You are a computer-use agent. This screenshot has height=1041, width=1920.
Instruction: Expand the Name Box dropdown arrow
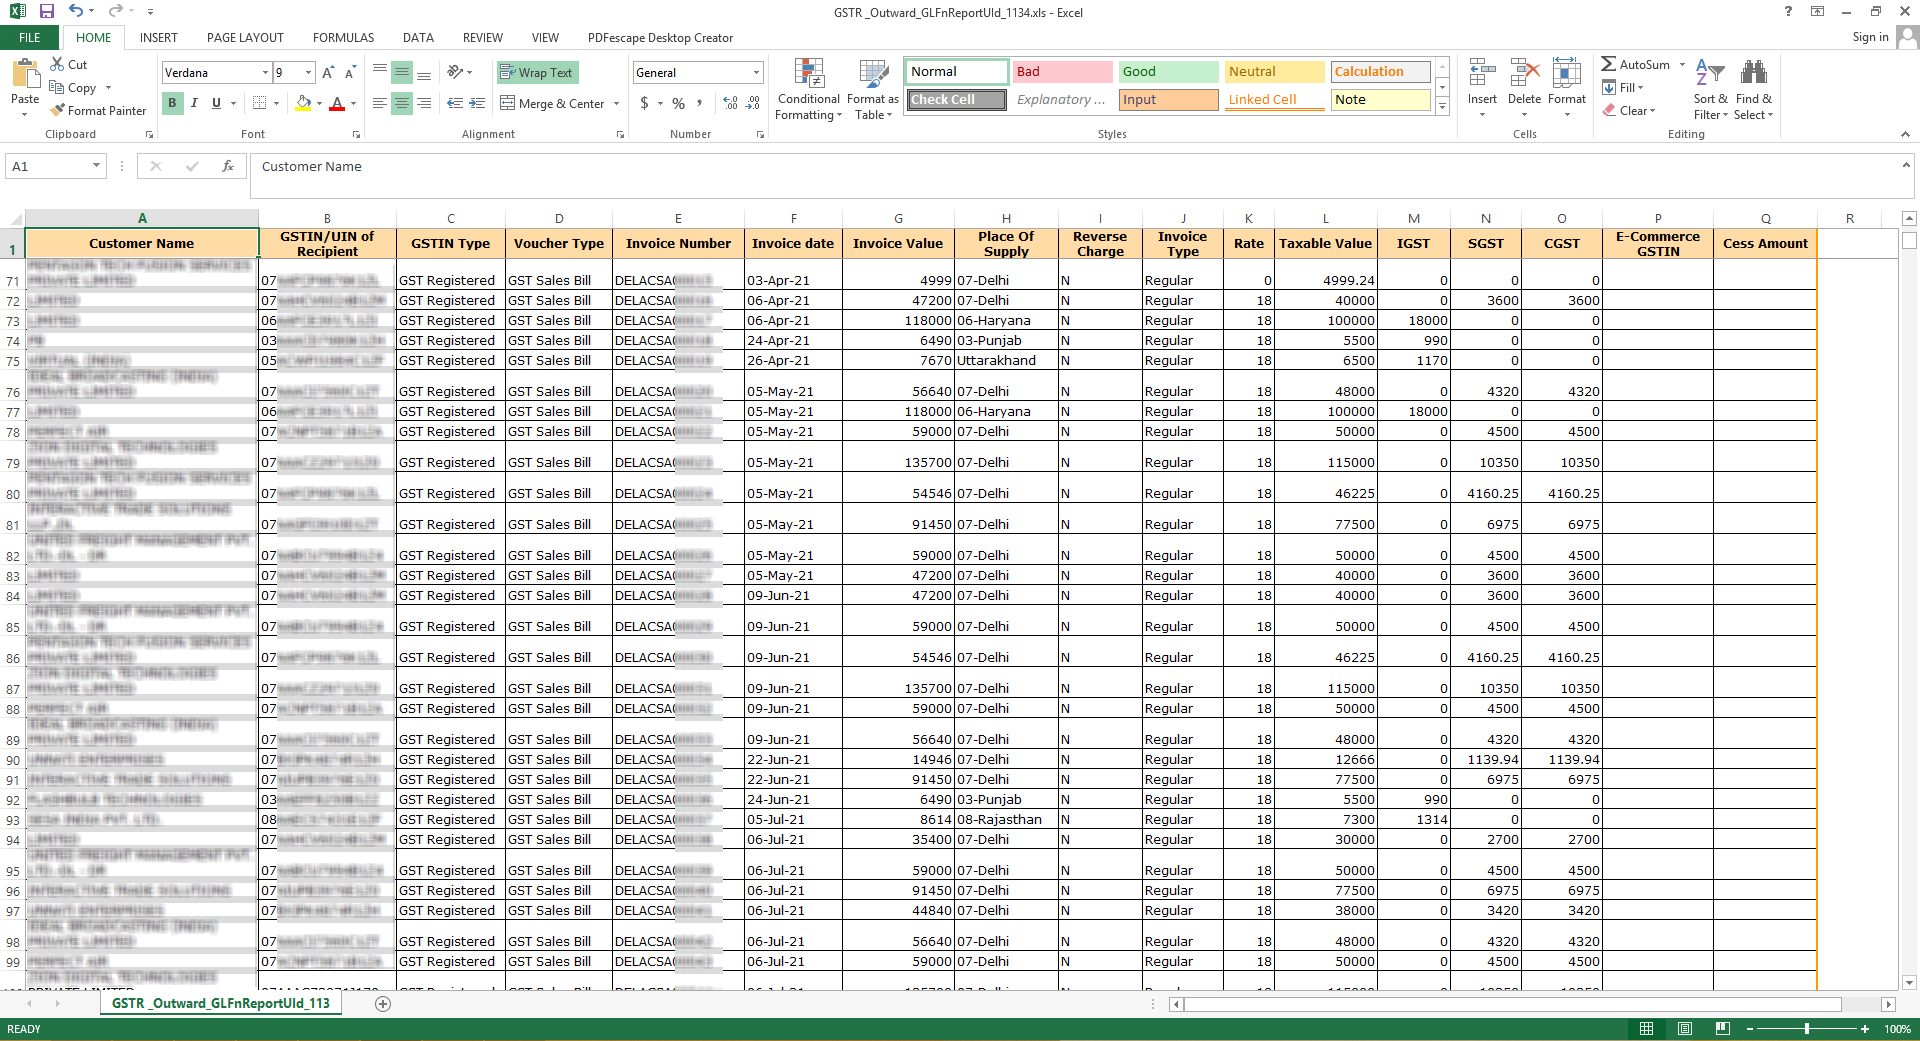pos(96,166)
